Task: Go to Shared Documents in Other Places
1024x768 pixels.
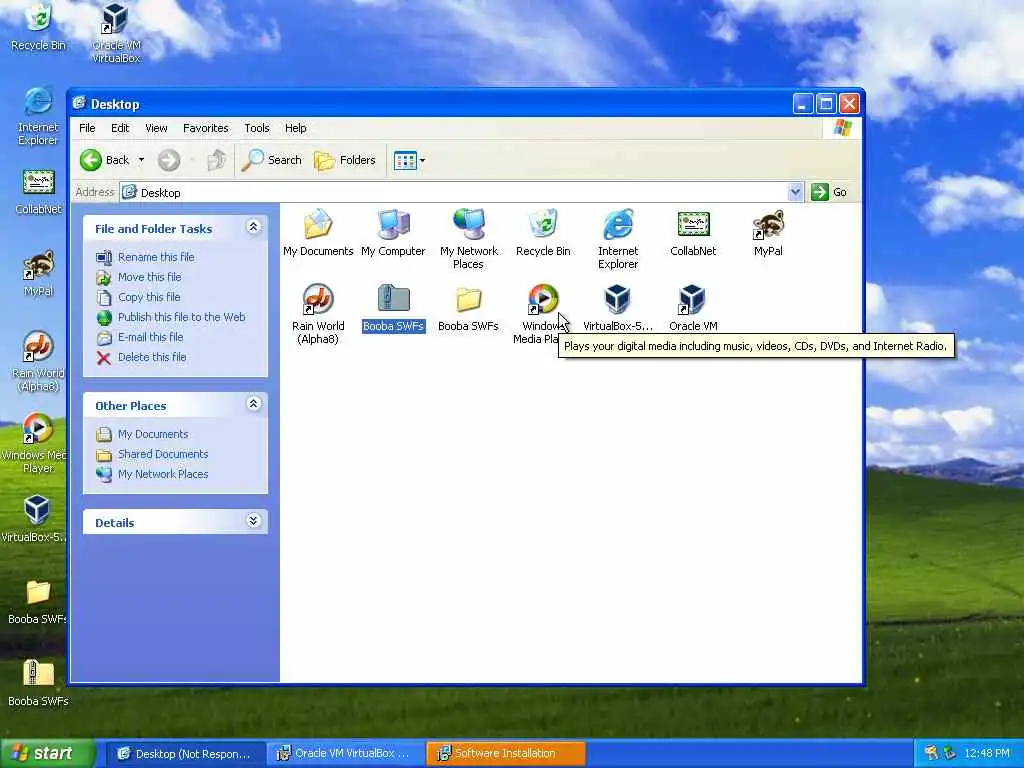Action: click(x=152, y=454)
